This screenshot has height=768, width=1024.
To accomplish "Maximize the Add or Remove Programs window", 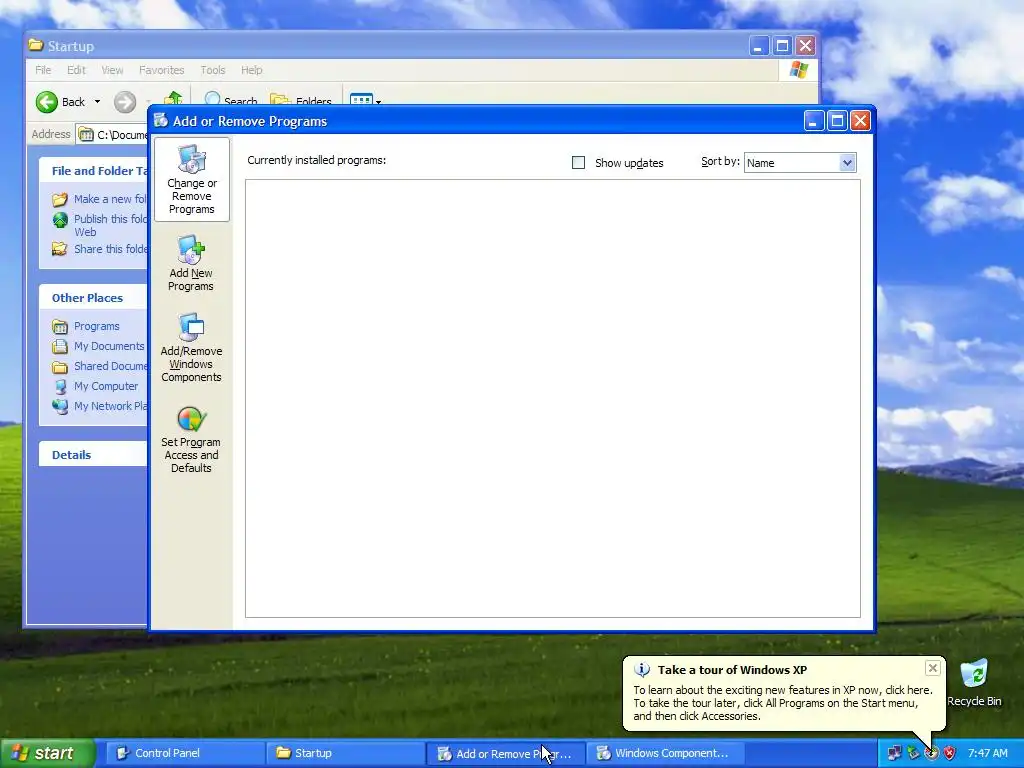I will click(x=837, y=121).
